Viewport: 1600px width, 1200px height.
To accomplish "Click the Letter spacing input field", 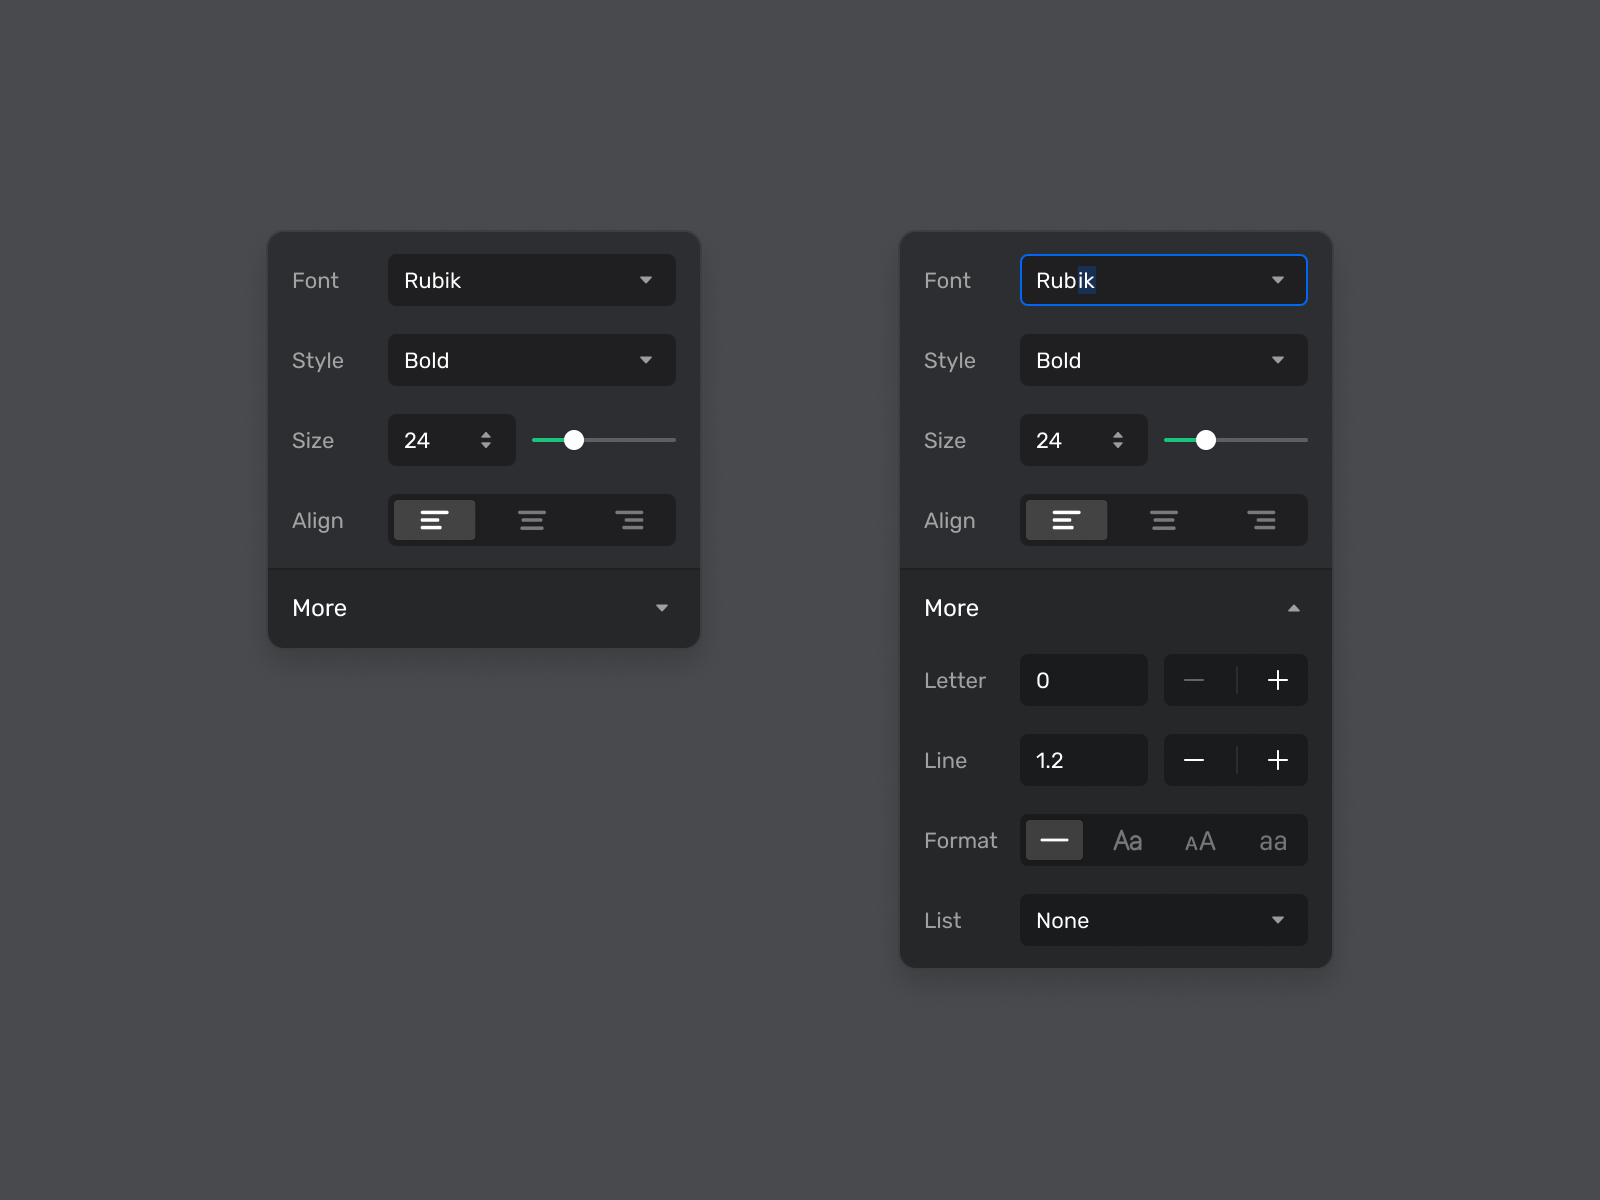I will coord(1083,680).
